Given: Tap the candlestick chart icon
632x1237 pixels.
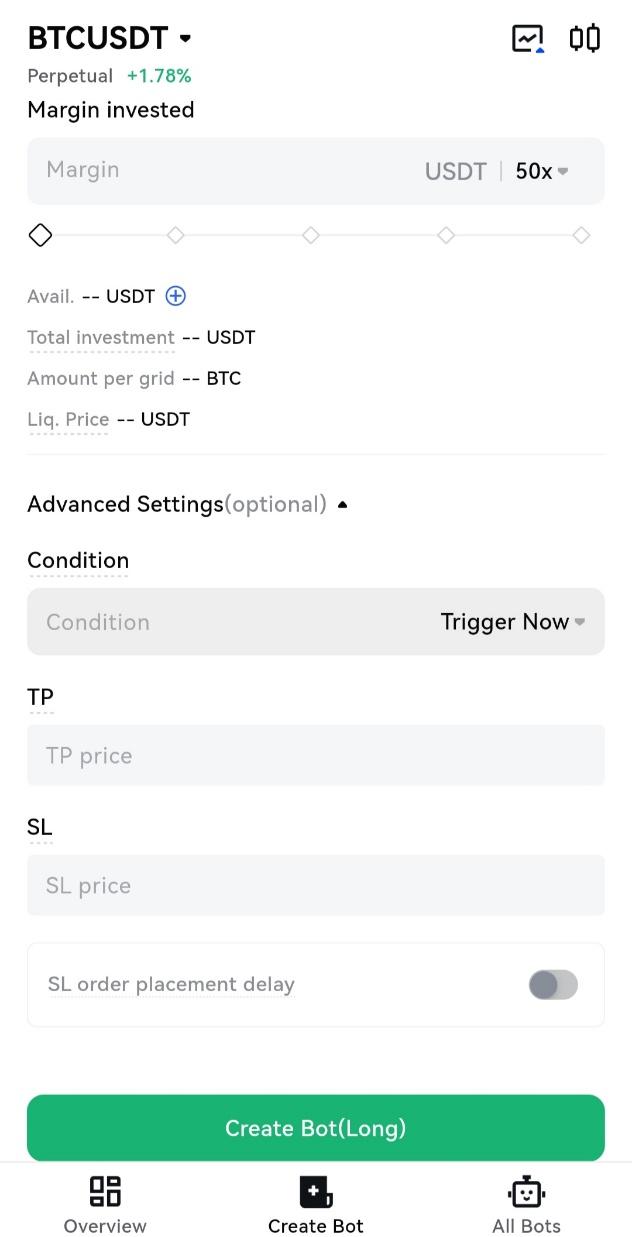Looking at the screenshot, I should pos(585,39).
